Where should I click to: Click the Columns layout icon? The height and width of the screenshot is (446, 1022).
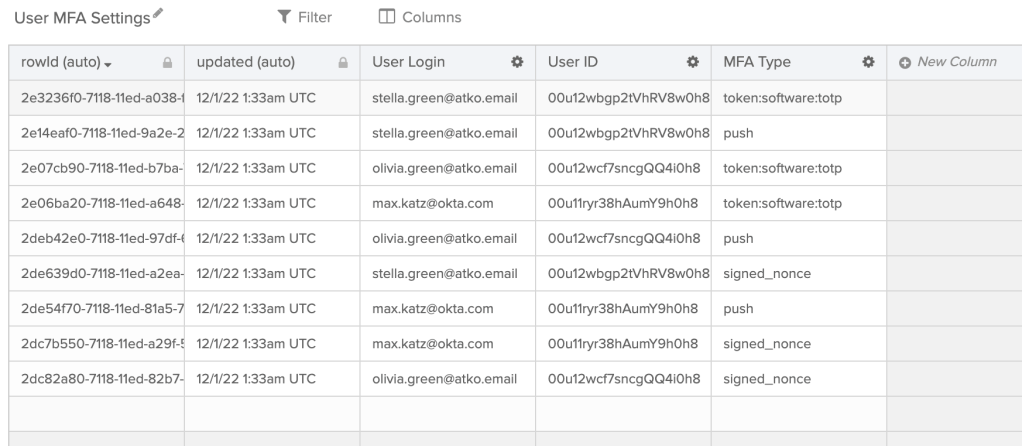coord(386,17)
